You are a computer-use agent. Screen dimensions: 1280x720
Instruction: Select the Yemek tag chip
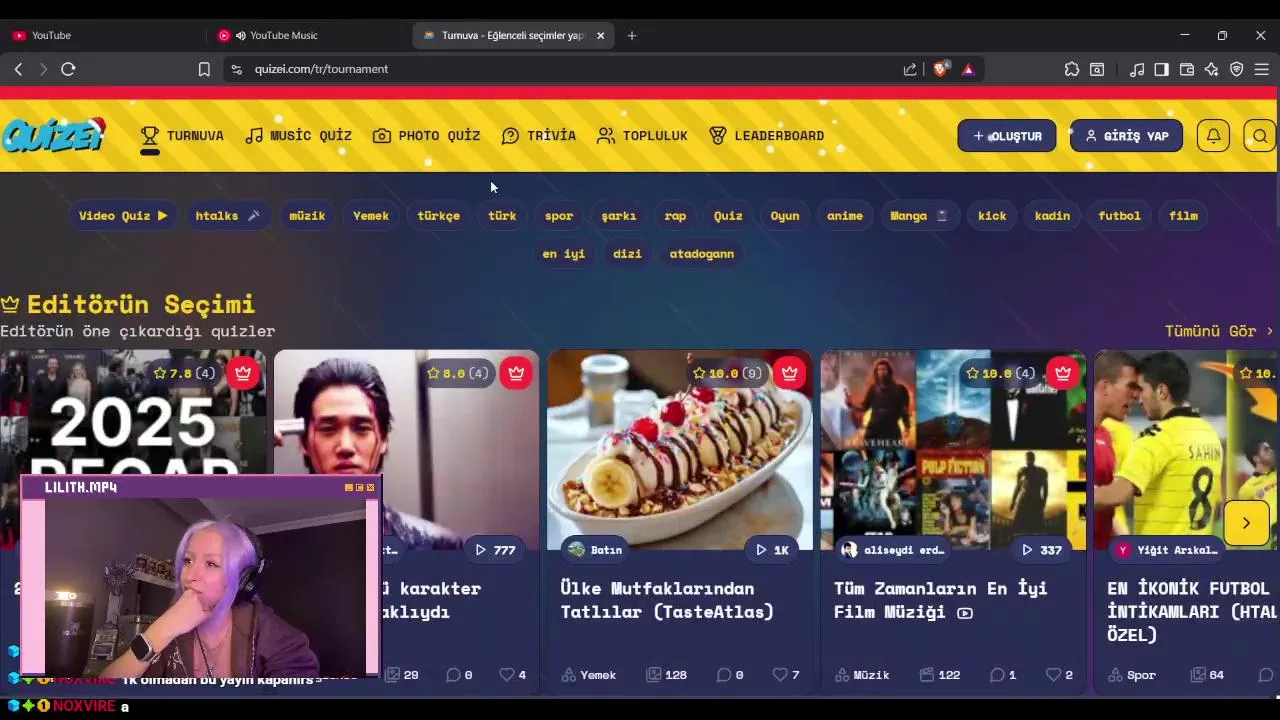(371, 216)
